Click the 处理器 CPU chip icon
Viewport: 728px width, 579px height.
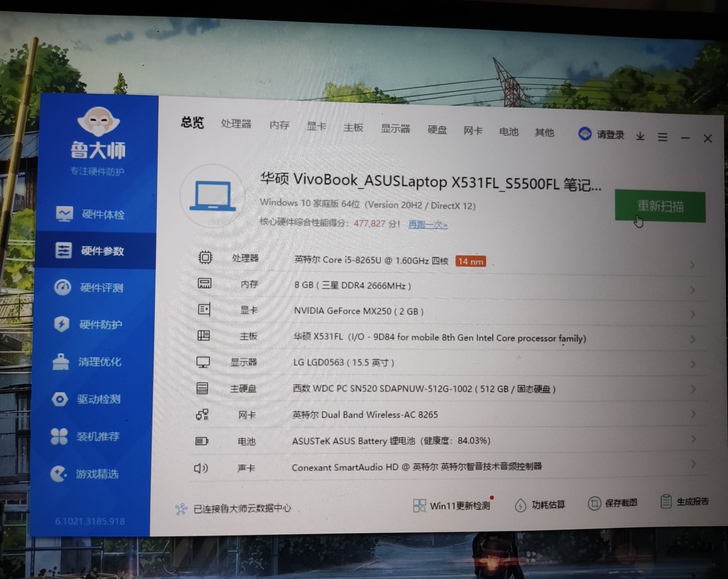click(205, 257)
